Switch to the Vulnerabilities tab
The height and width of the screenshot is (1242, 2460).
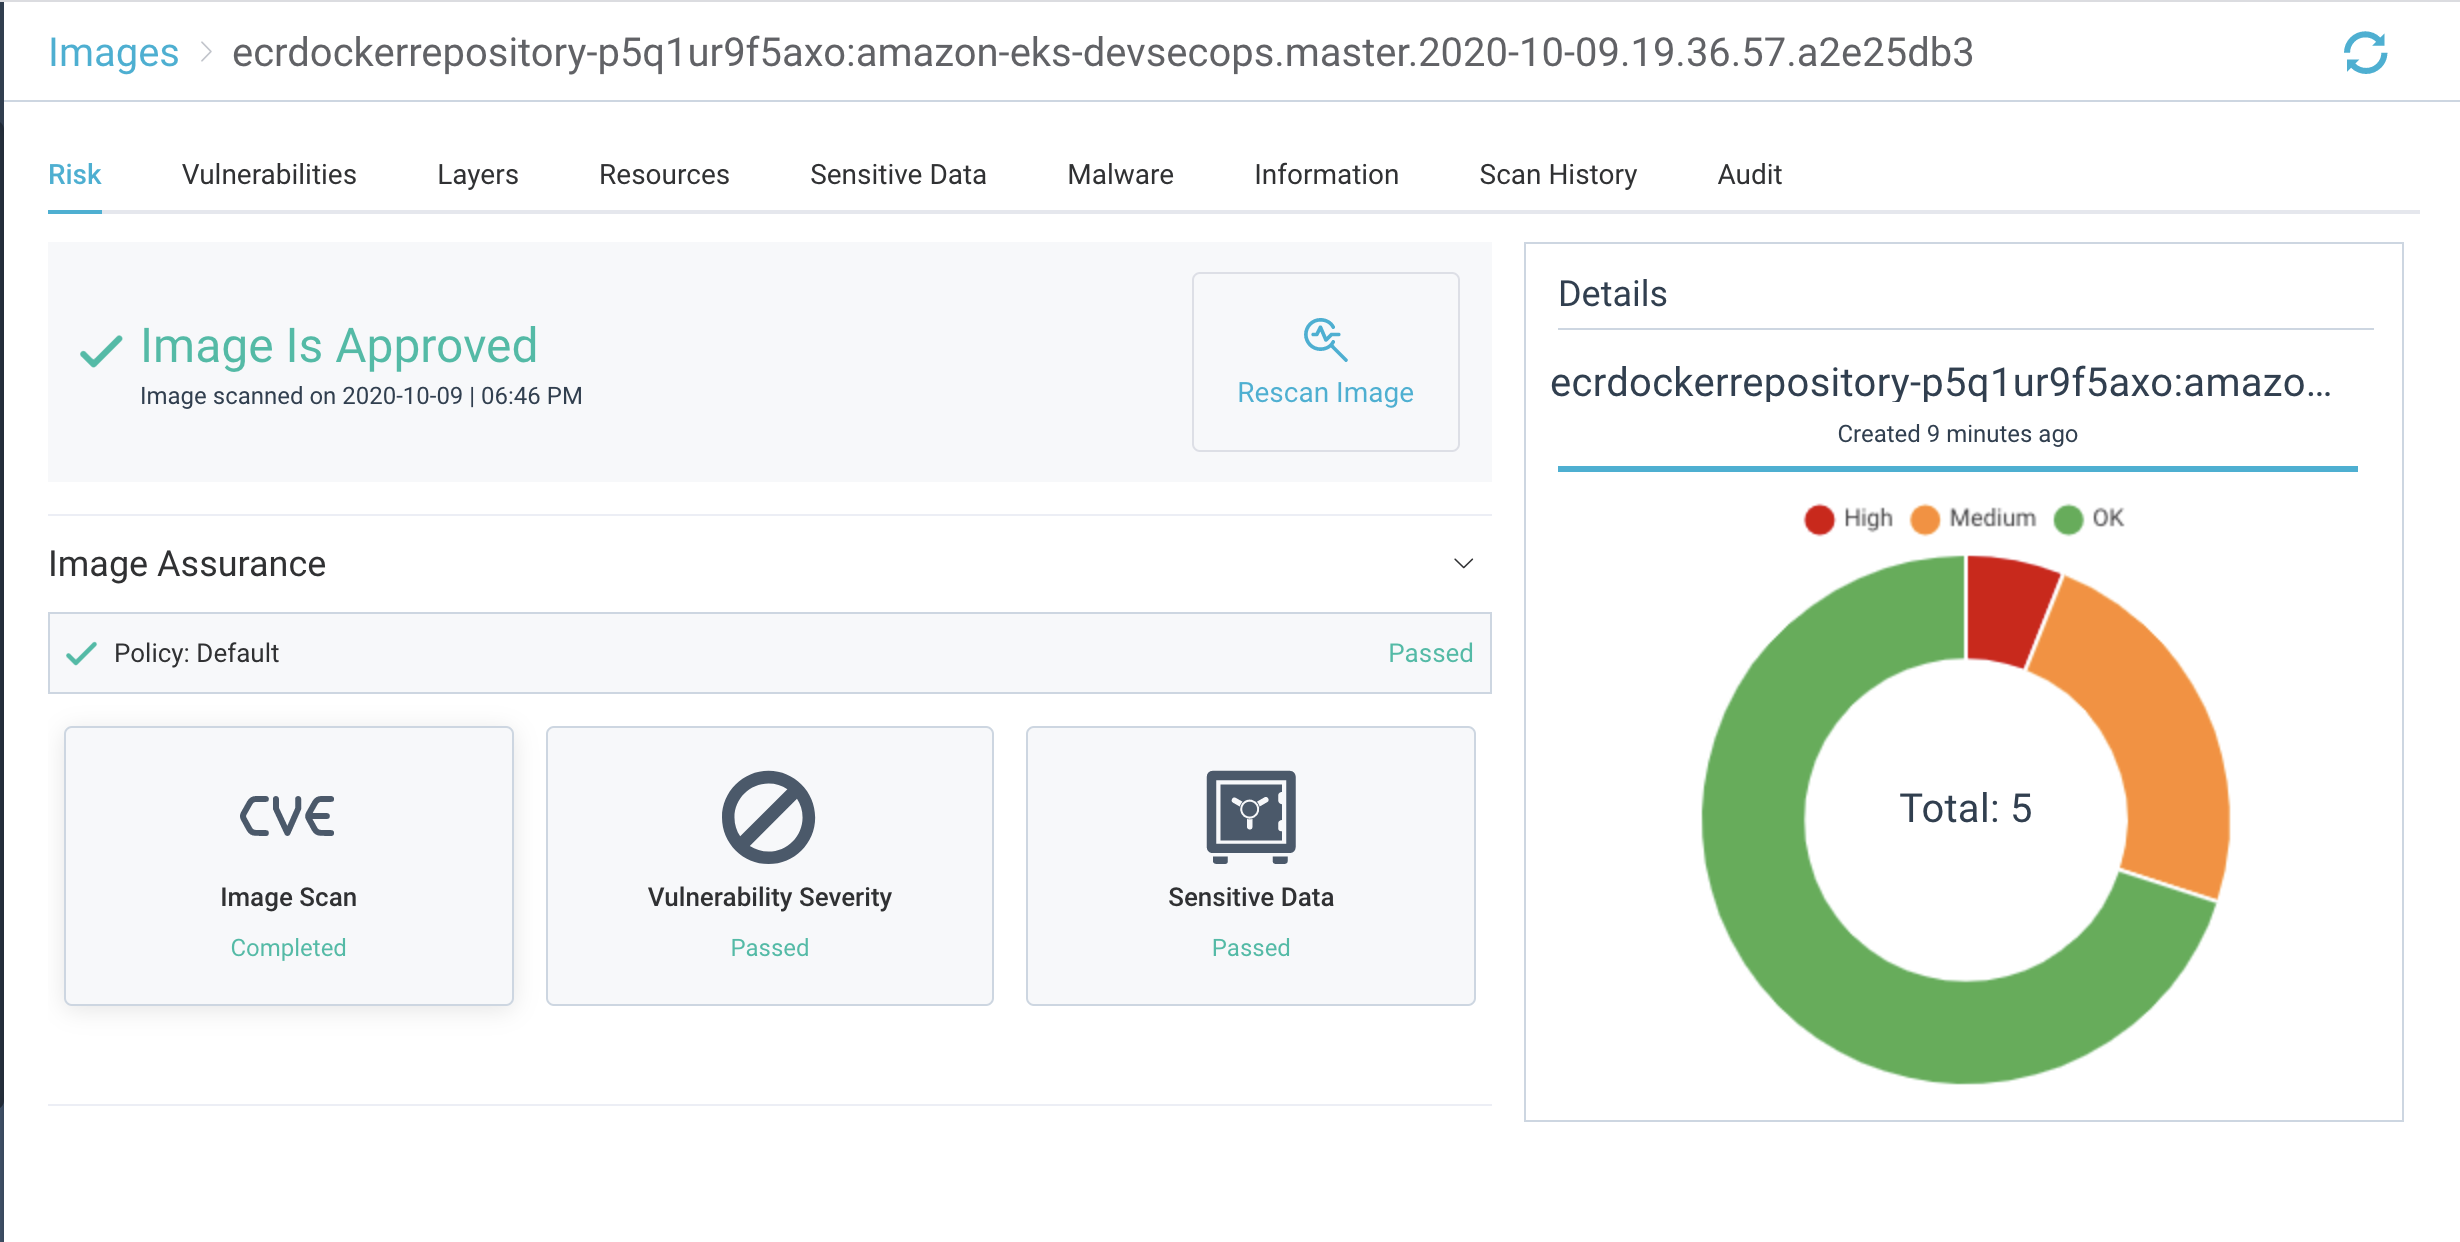click(x=269, y=175)
